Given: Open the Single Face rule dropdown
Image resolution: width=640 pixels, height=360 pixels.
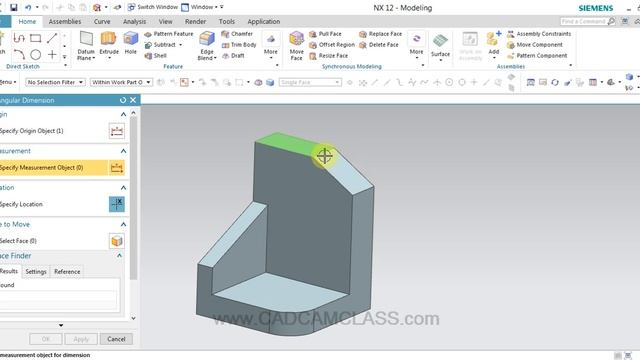Looking at the screenshot, I should point(310,82).
